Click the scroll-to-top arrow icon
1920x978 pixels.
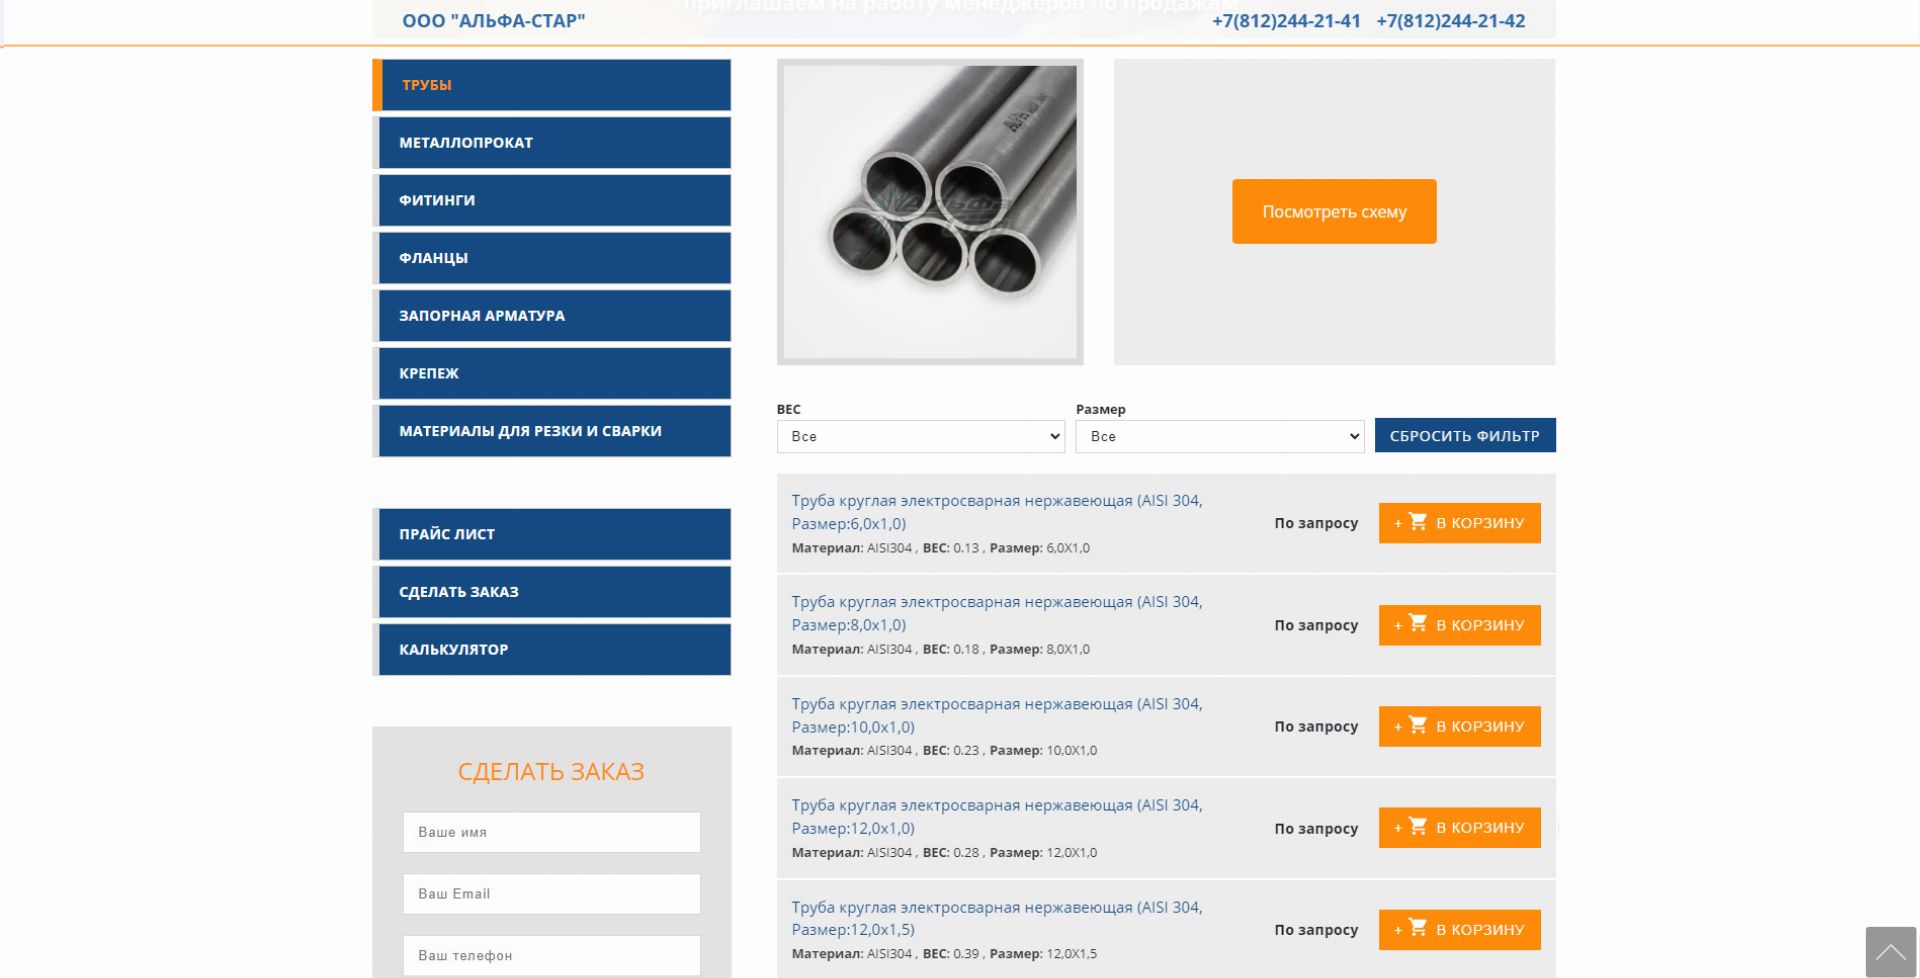tap(1889, 951)
